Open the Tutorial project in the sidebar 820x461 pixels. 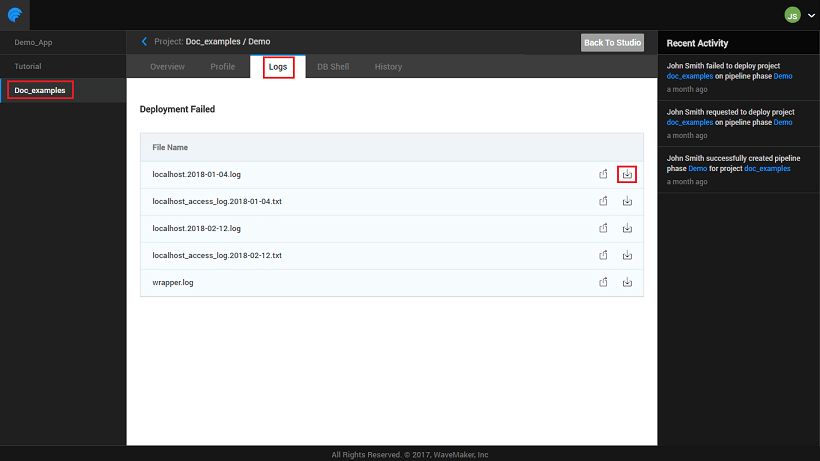[x=28, y=66]
